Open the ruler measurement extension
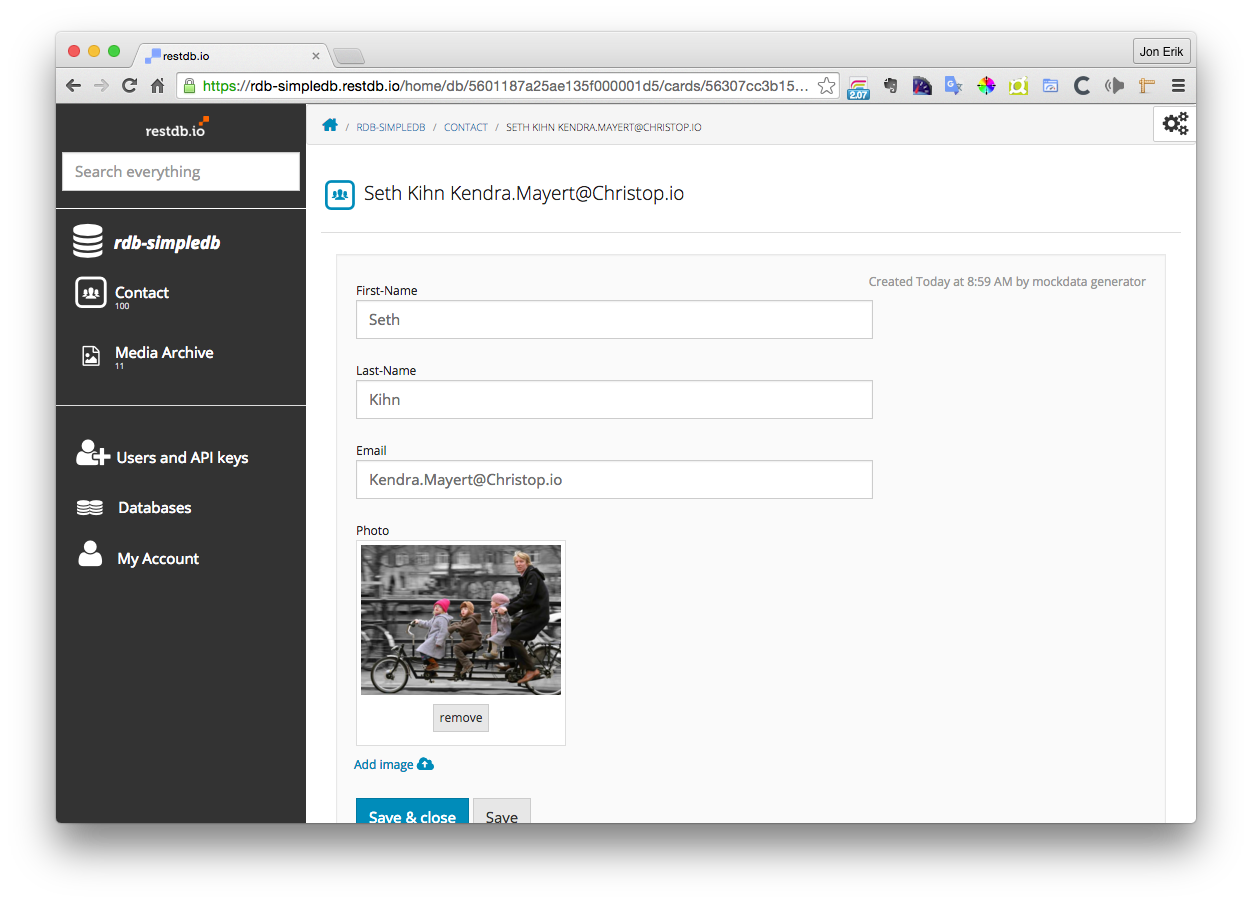This screenshot has width=1252, height=903. tap(1147, 86)
